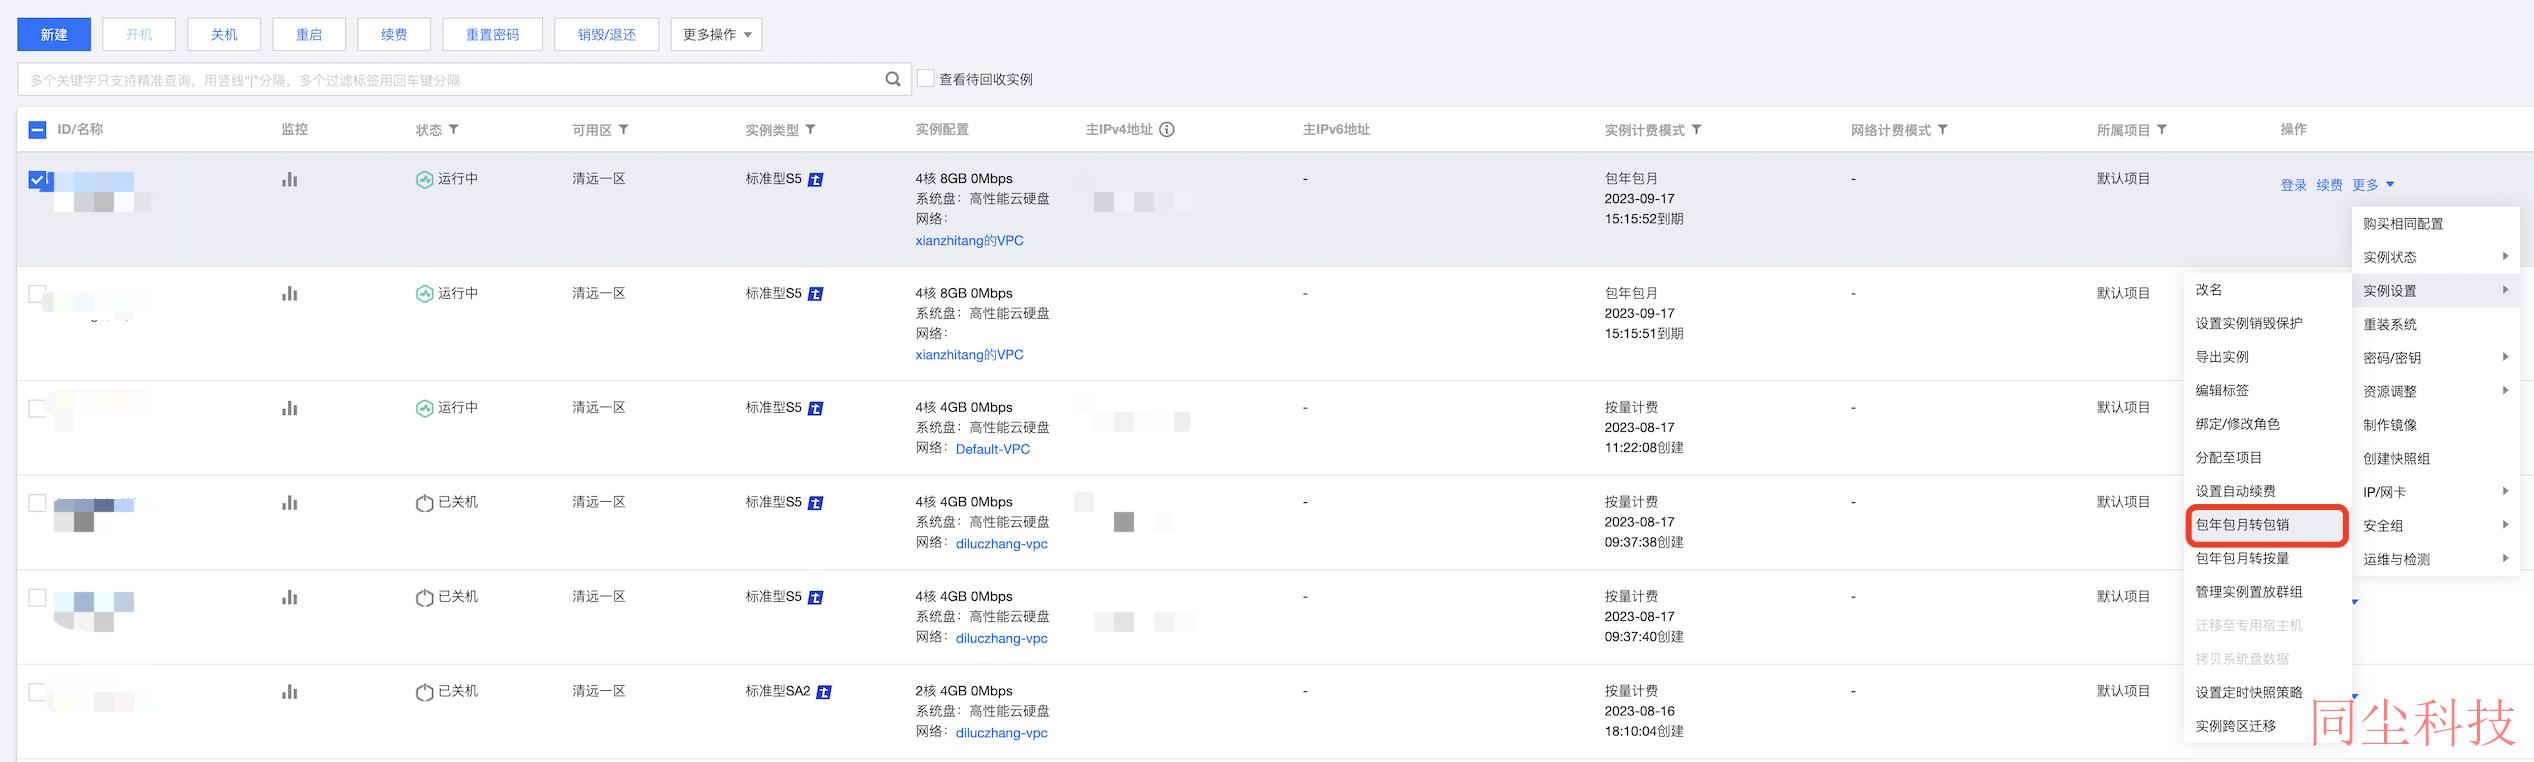
Task: Click filter icon on 可用区 column
Action: click(624, 130)
